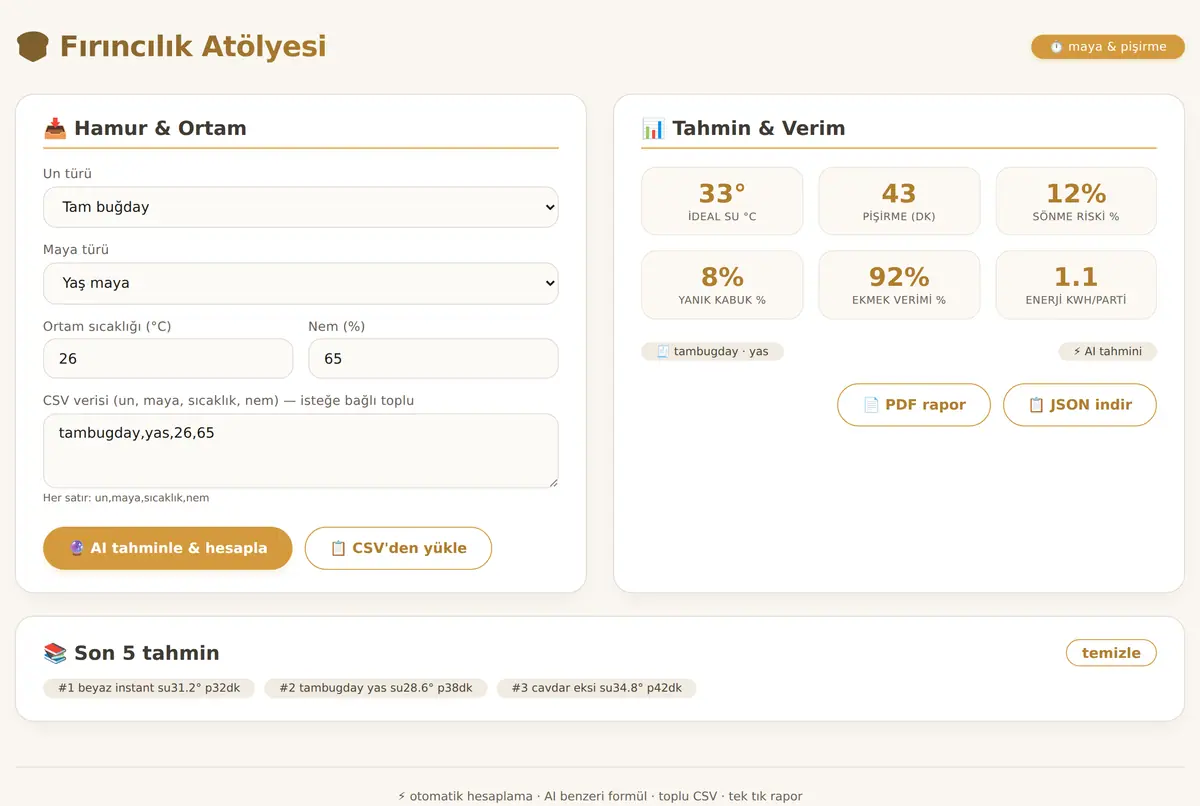Open the Un türü dropdown
Screen dimensions: 1200x806
coord(301,207)
